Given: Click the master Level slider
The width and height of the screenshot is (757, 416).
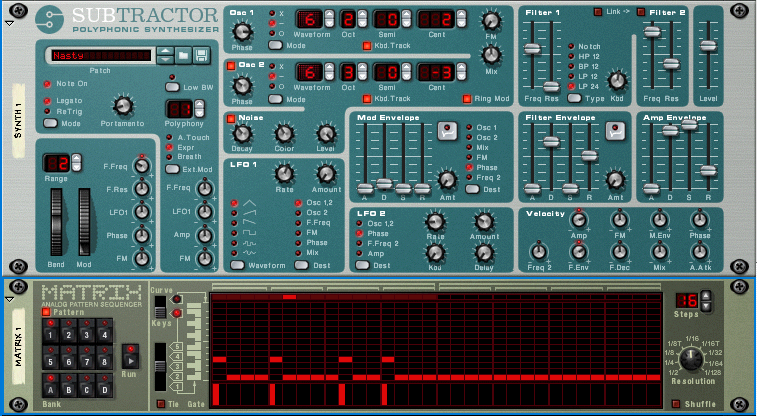Looking at the screenshot, I should pos(708,46).
